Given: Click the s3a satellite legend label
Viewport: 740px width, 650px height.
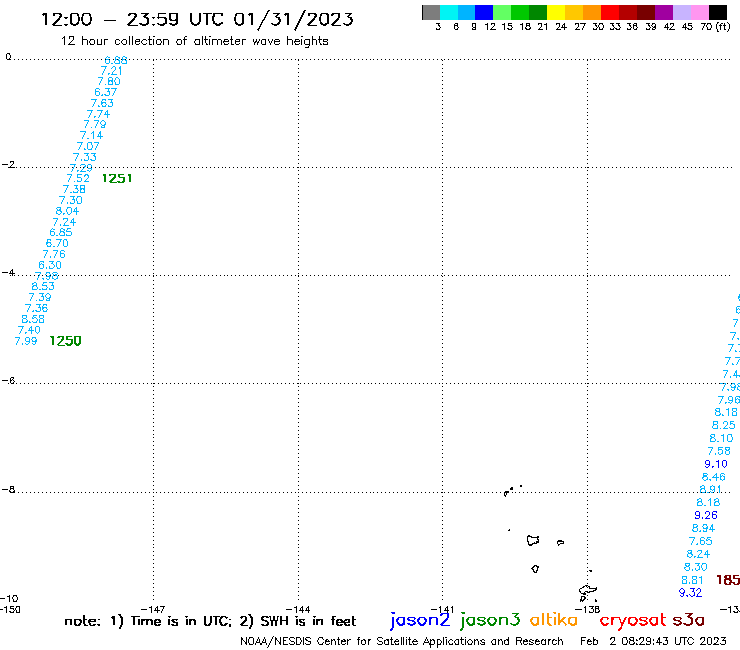Looking at the screenshot, I should [688, 620].
